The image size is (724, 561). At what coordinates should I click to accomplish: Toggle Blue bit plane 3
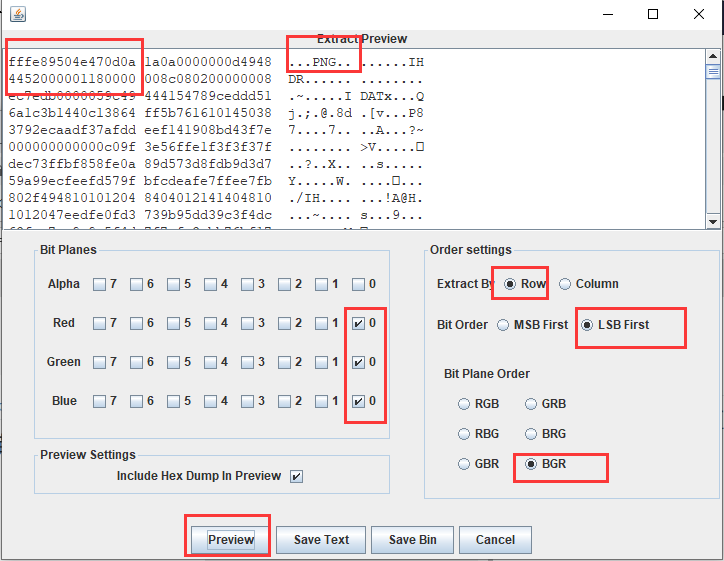(x=247, y=401)
